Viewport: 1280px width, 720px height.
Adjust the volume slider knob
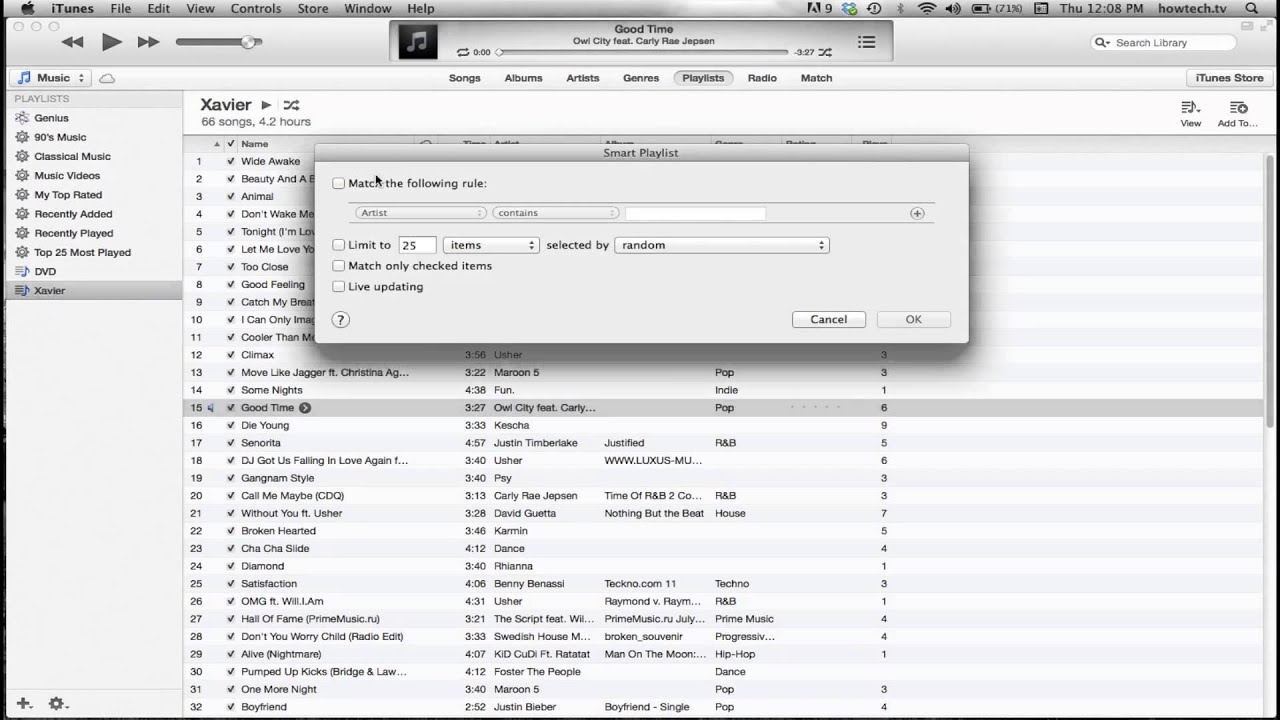pos(248,42)
